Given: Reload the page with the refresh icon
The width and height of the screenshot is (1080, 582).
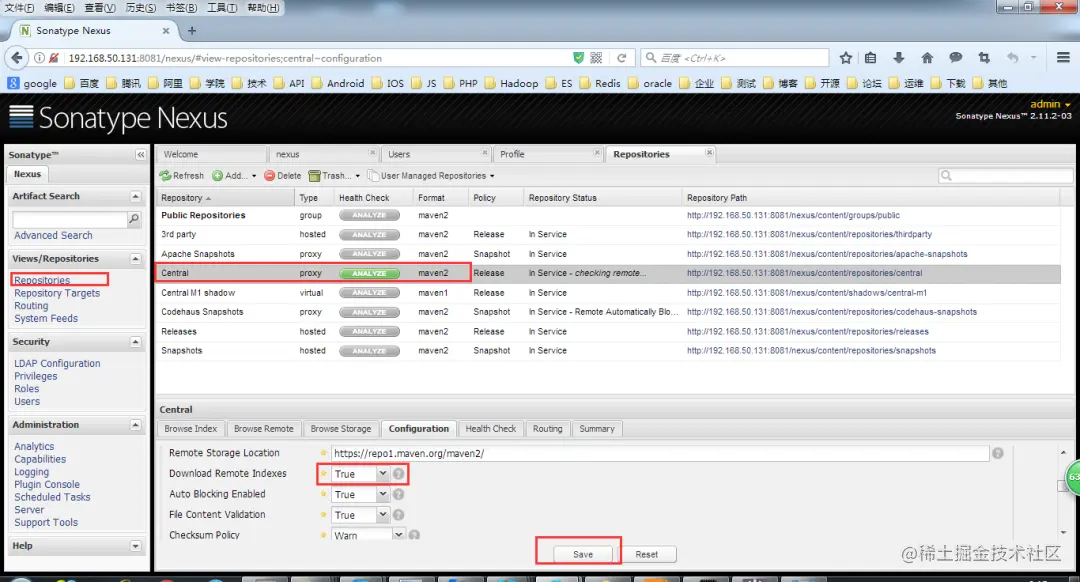Looking at the screenshot, I should coord(621,58).
